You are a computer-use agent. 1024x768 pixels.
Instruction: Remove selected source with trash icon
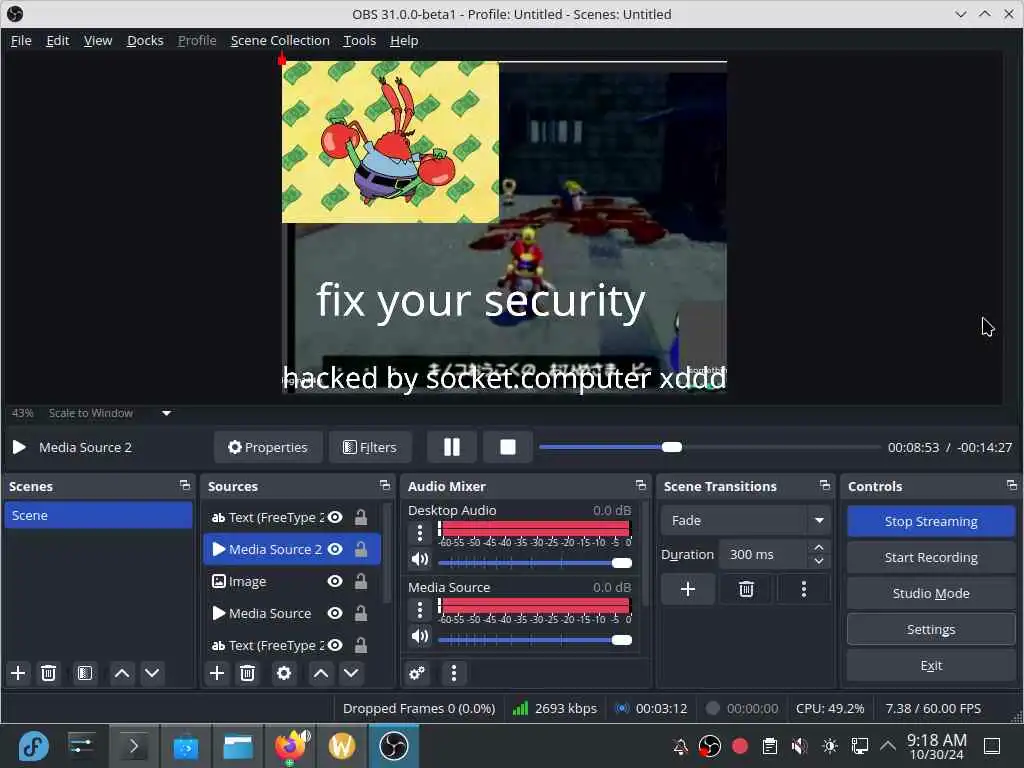tap(247, 673)
